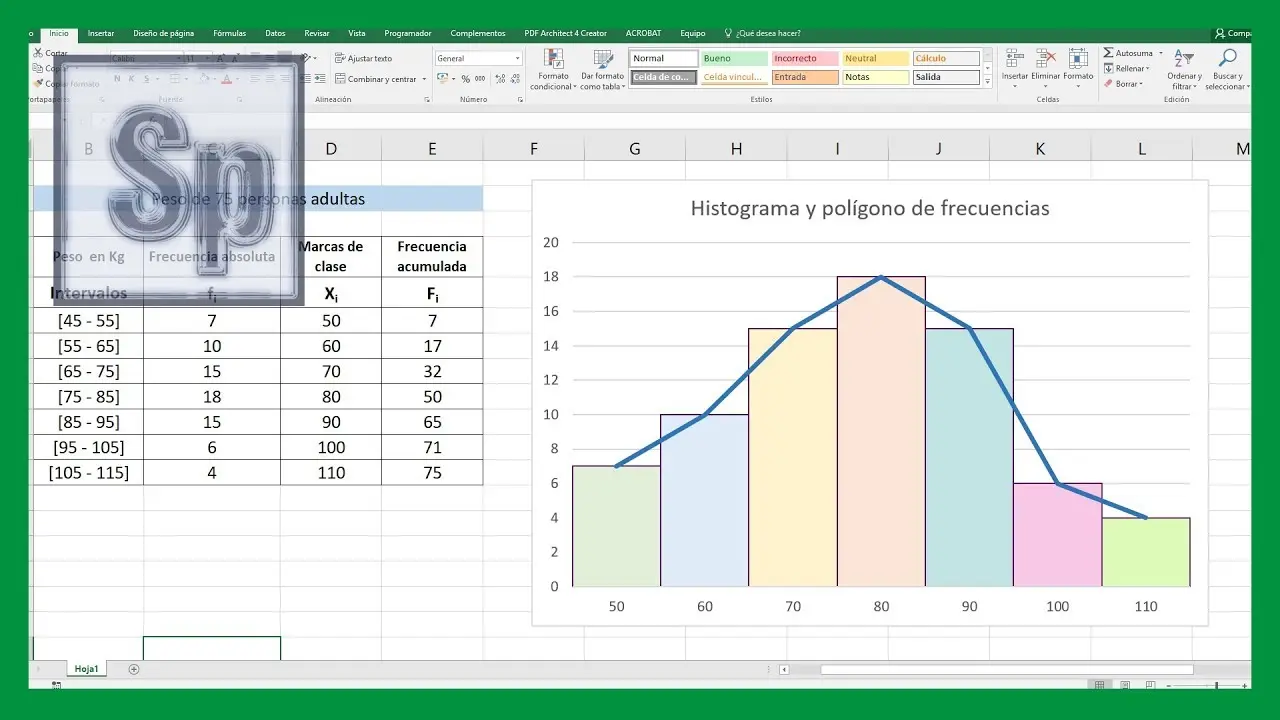1280x720 pixels.
Task: Apply Combinar y centrar to selection
Action: pyautogui.click(x=378, y=79)
